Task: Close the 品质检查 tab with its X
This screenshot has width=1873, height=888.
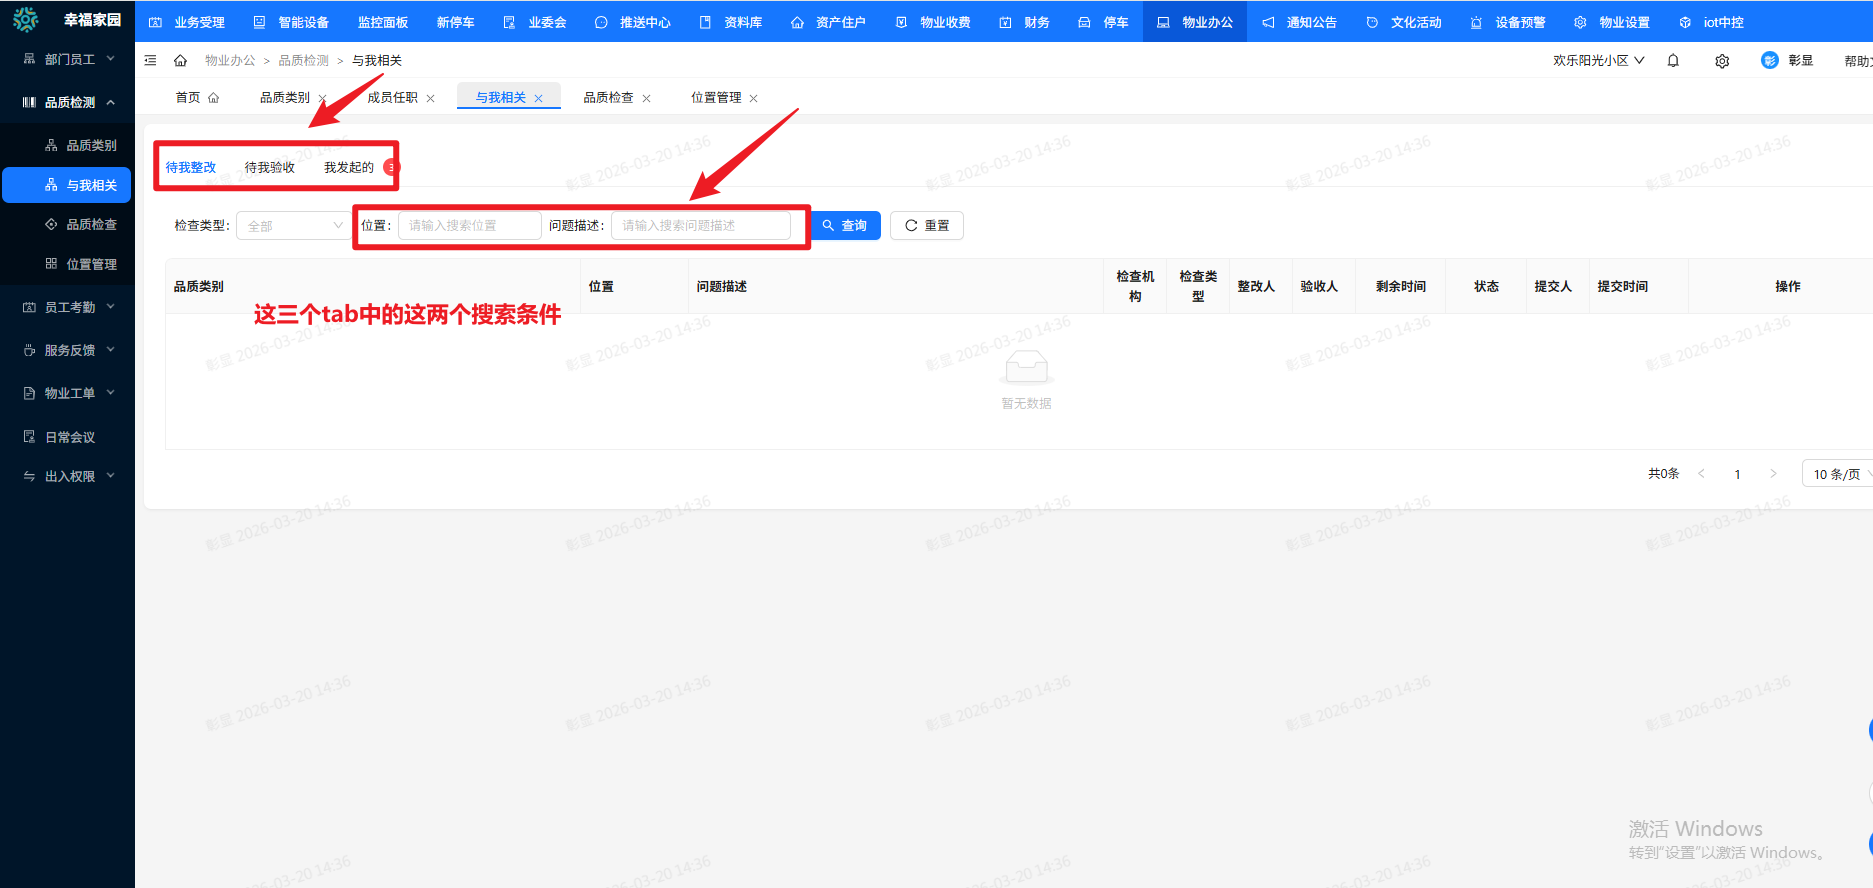Action: pyautogui.click(x=647, y=98)
